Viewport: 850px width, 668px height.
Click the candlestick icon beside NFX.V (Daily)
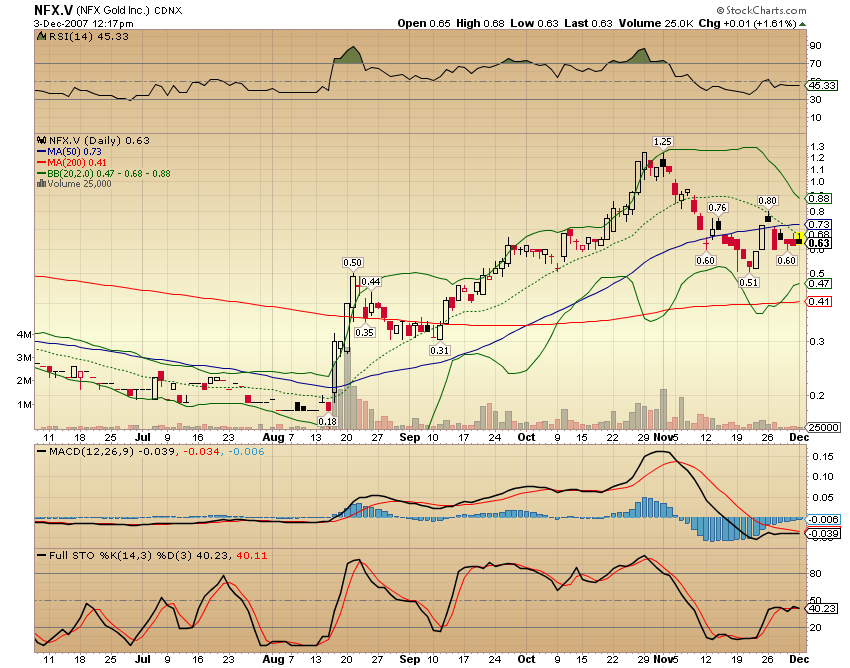[41, 140]
